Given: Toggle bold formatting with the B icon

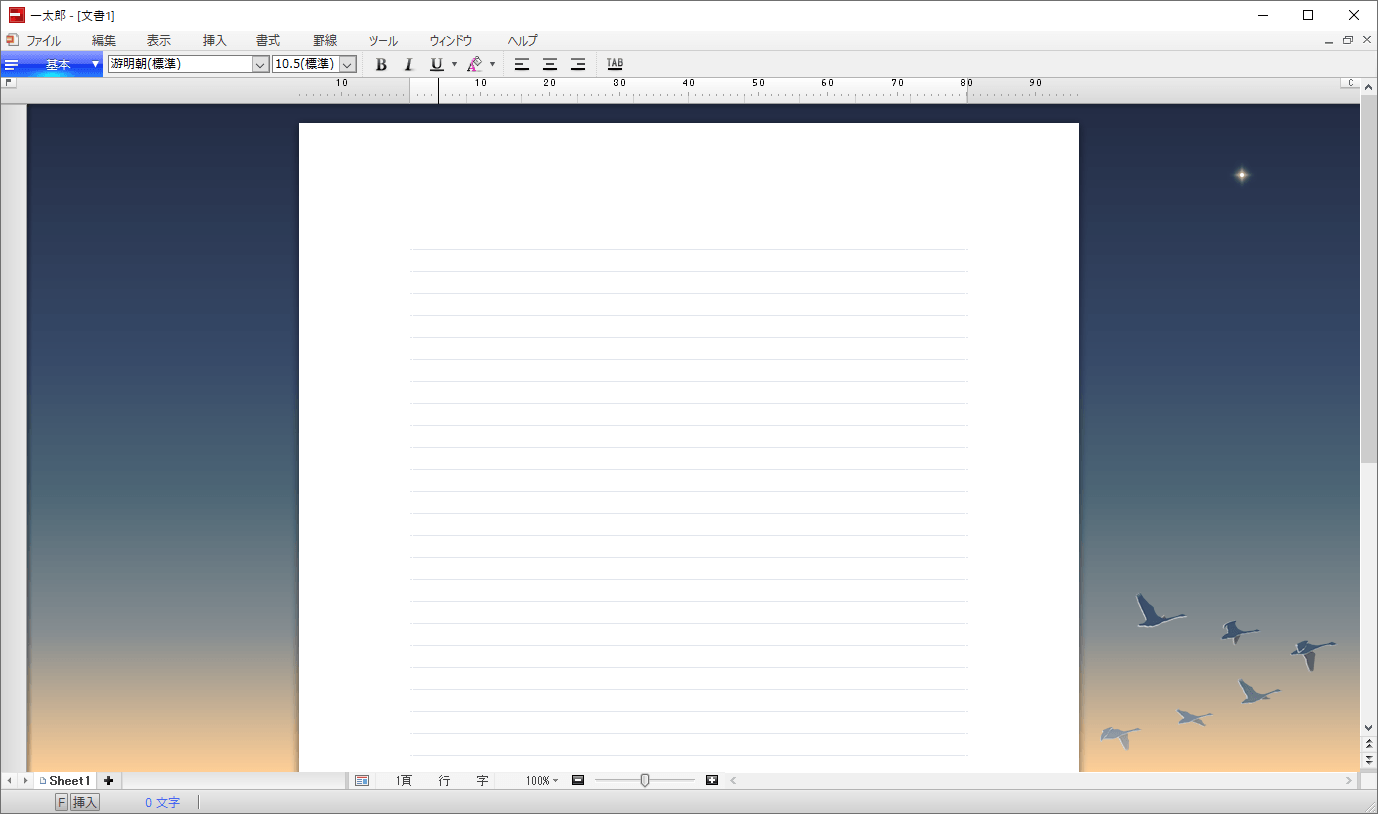Looking at the screenshot, I should pos(381,65).
